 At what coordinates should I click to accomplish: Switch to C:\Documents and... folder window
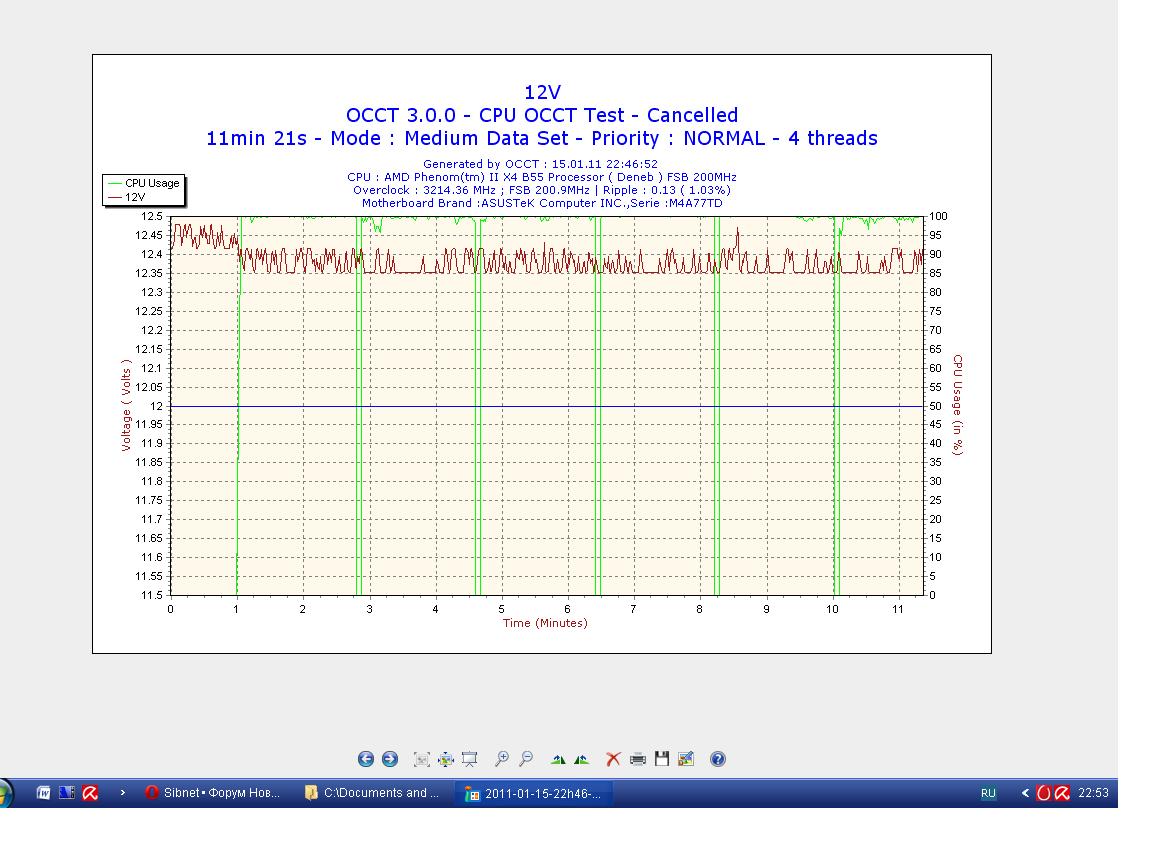(x=372, y=793)
